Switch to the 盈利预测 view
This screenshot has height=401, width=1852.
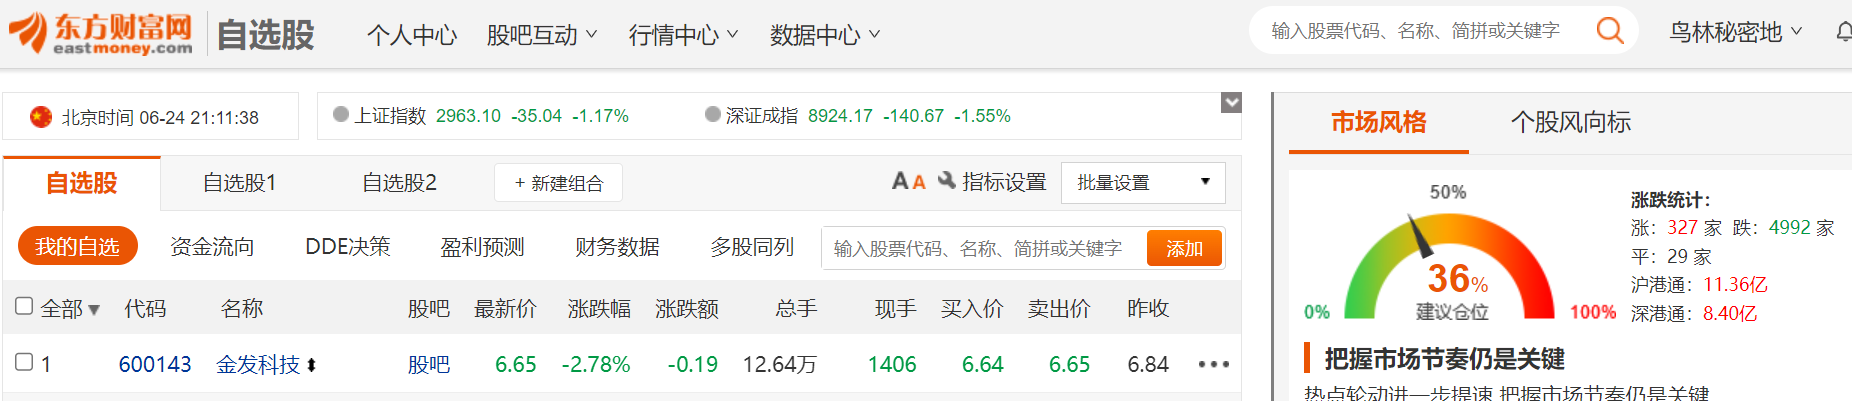[x=482, y=247]
